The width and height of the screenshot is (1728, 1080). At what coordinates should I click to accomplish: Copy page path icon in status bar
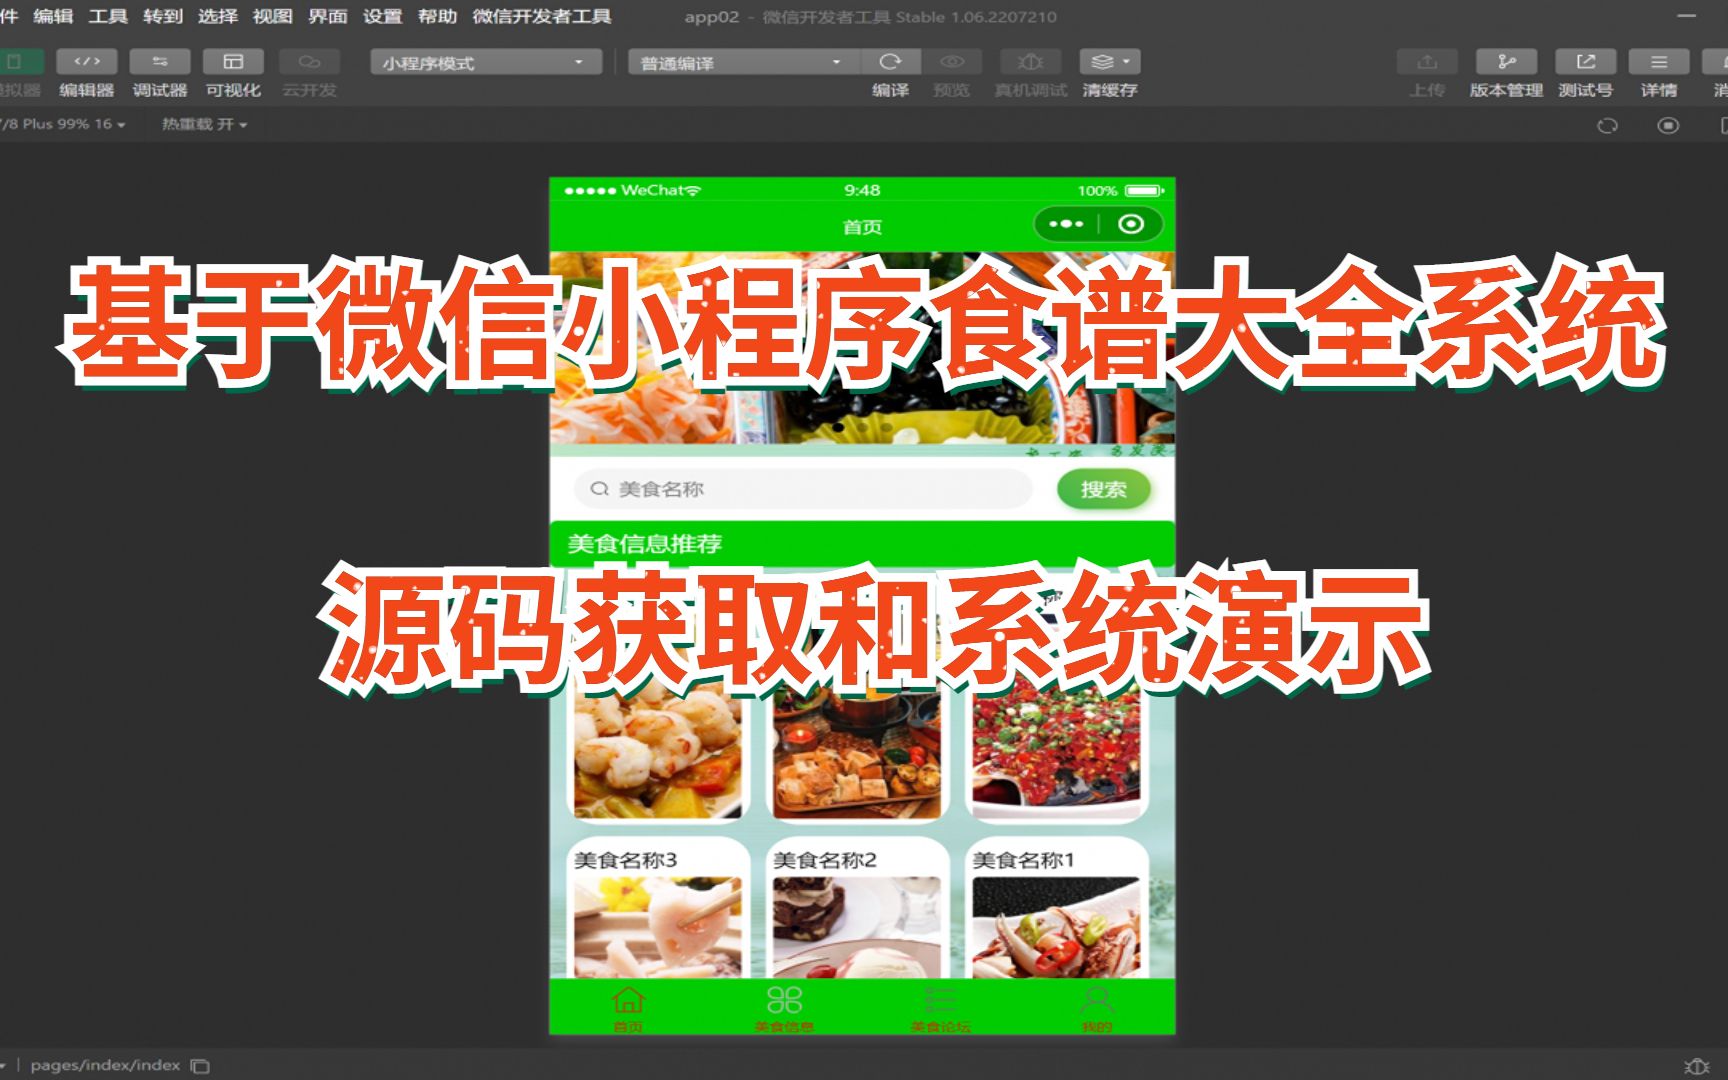[x=200, y=1066]
